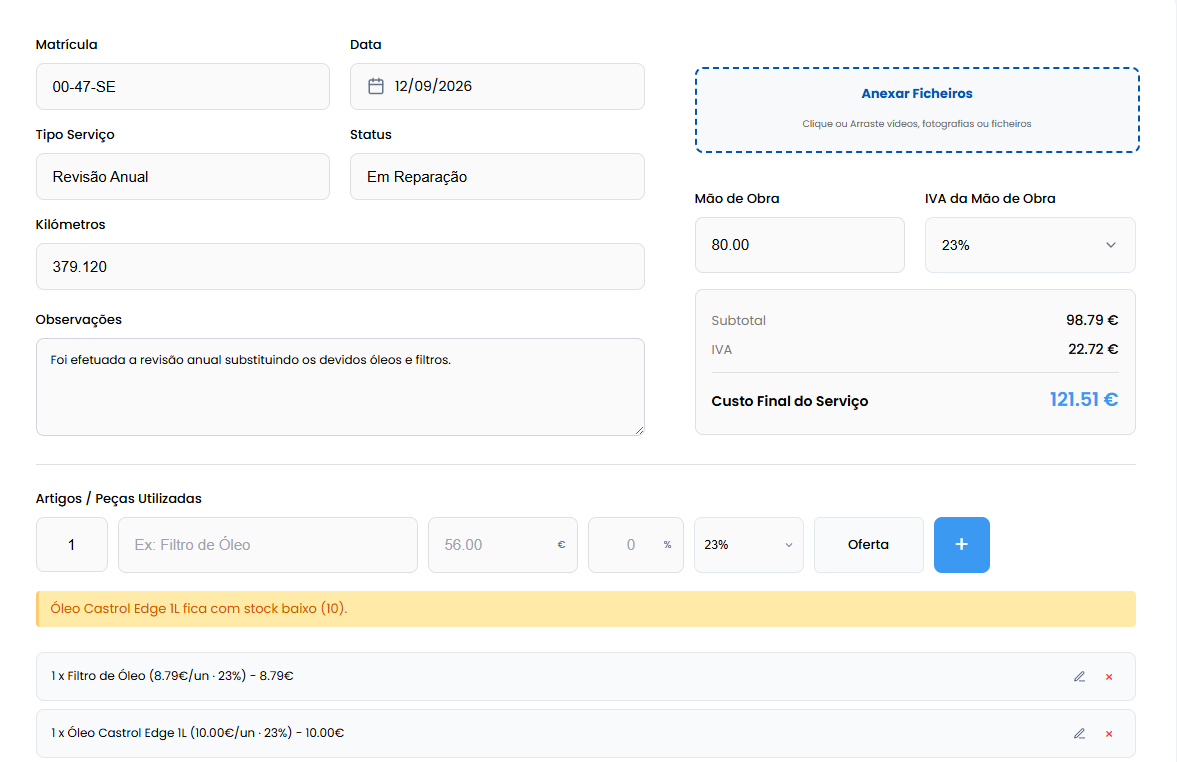Click the Artigos / Peças Utilizadas heading
1177x762 pixels.
pyautogui.click(x=119, y=498)
